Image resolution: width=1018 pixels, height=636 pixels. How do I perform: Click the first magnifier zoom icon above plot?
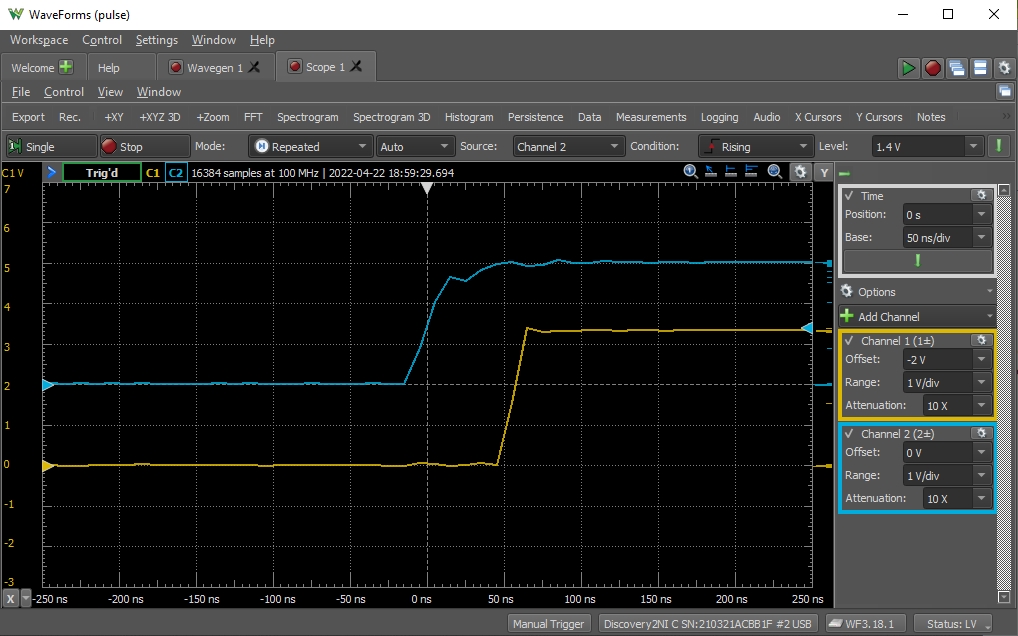pos(690,171)
